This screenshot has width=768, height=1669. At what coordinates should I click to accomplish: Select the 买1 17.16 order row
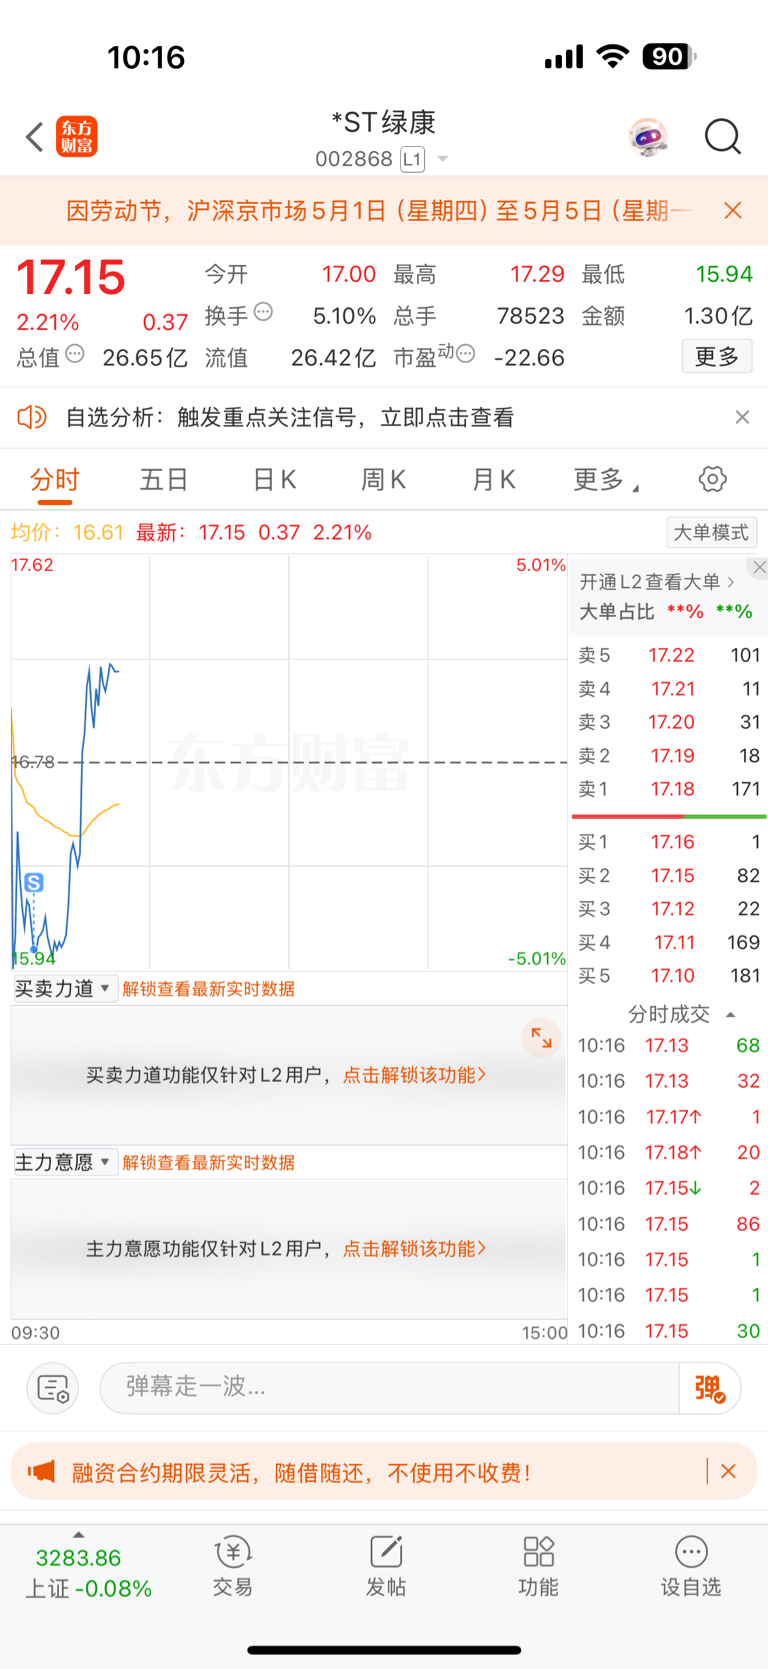pos(668,842)
